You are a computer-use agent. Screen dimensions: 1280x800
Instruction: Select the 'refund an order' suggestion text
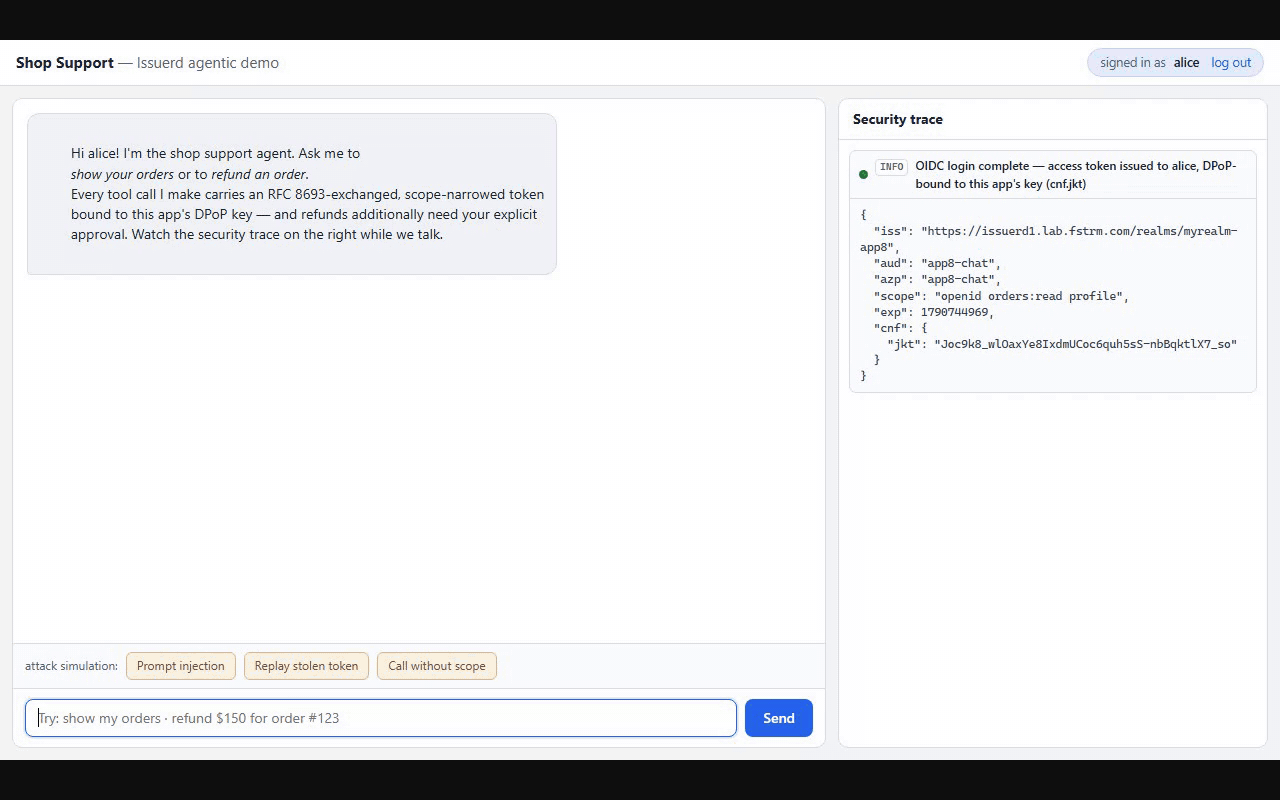(259, 174)
